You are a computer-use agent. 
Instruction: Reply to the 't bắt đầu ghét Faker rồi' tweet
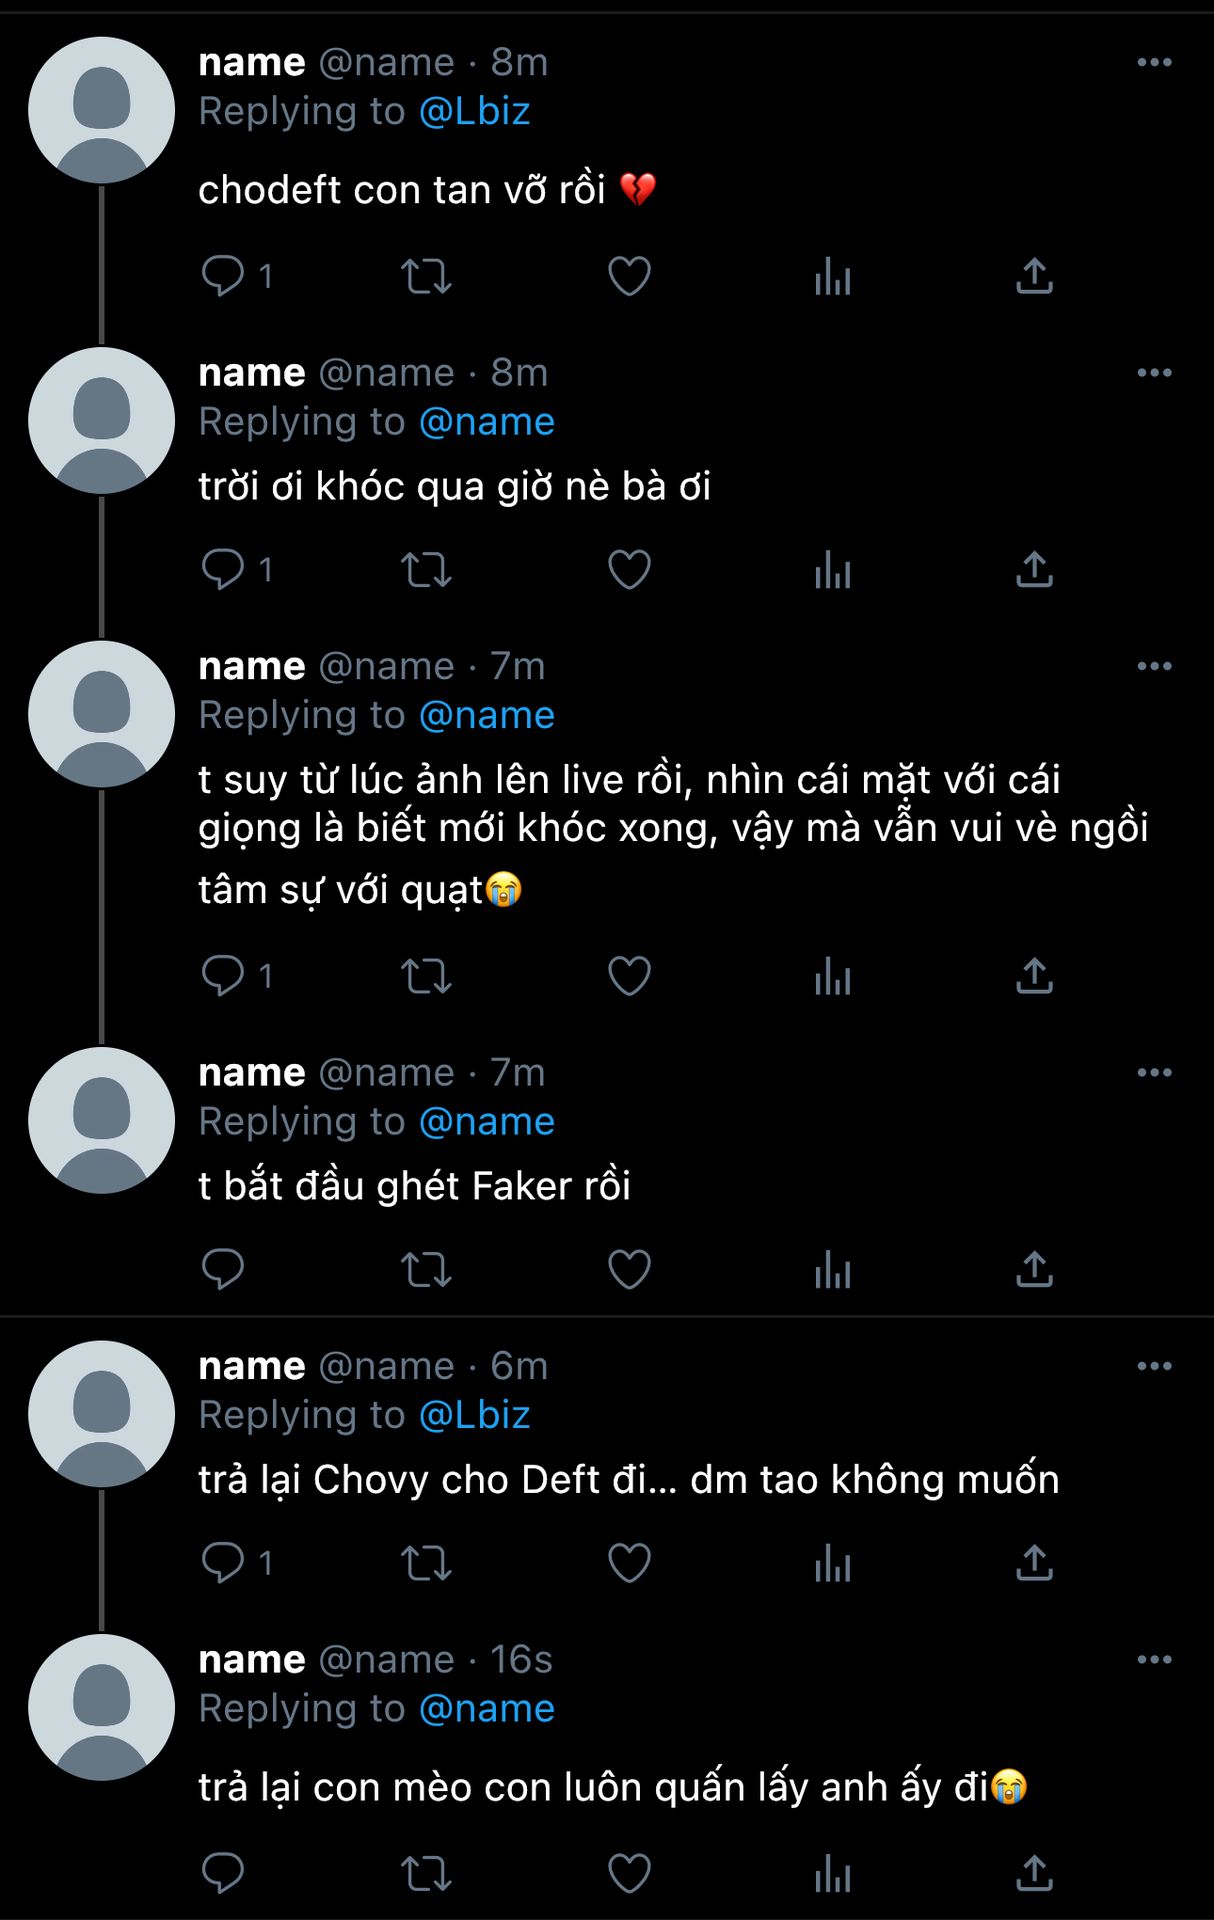point(223,1269)
